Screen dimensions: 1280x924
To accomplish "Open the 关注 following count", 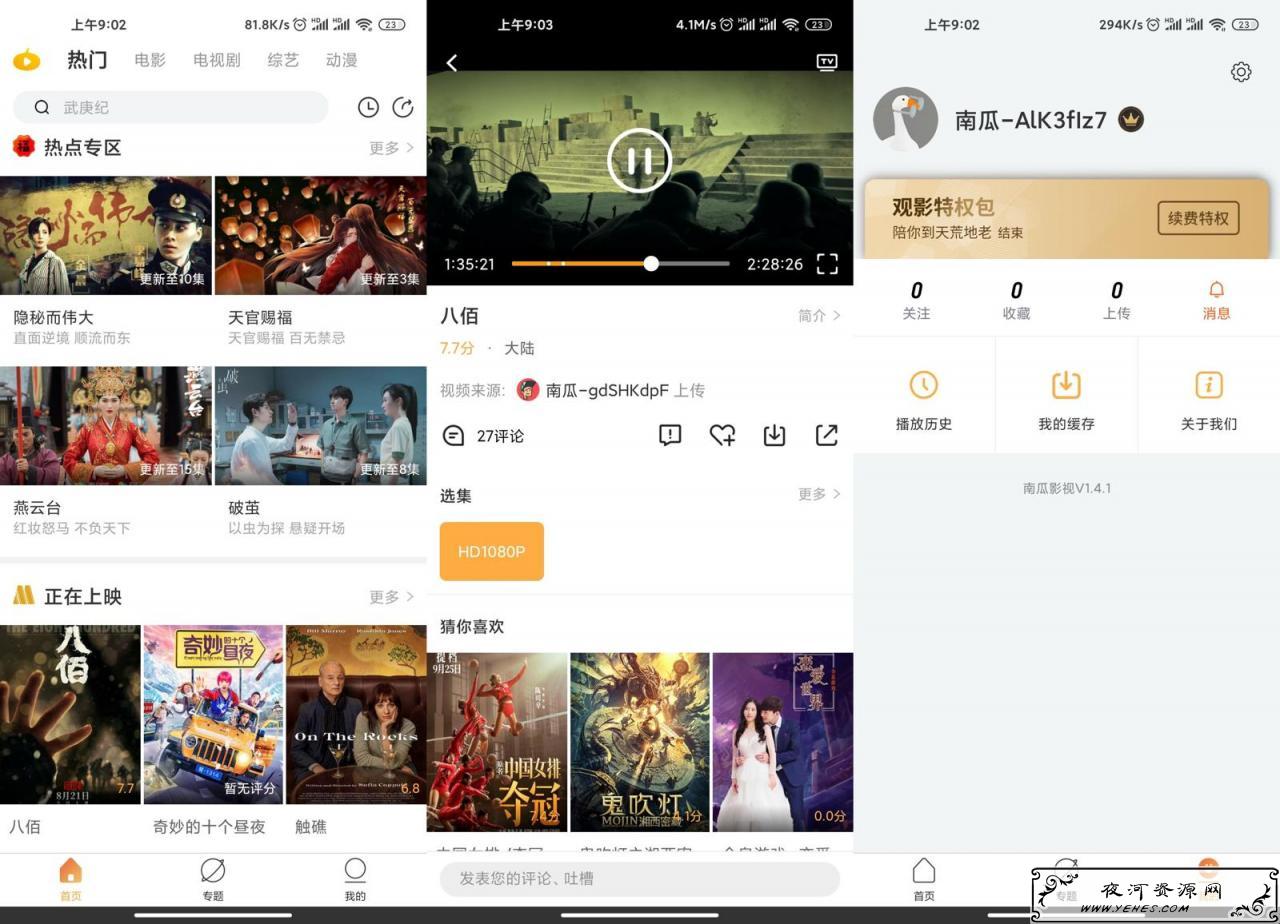I will tap(916, 300).
